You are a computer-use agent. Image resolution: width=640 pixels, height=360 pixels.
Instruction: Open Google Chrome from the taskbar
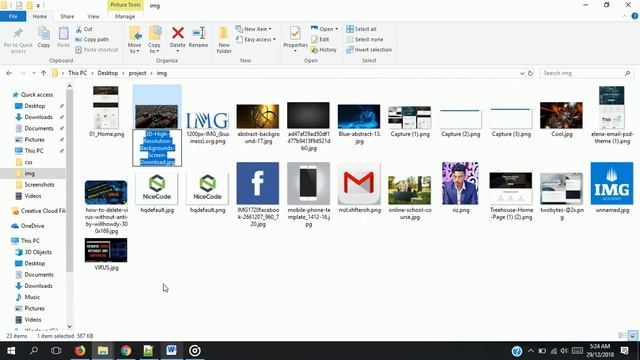point(126,351)
